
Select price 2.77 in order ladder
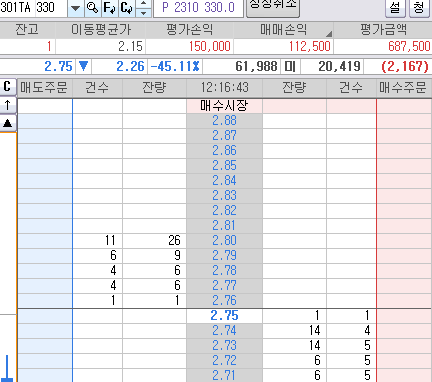[x=224, y=285]
